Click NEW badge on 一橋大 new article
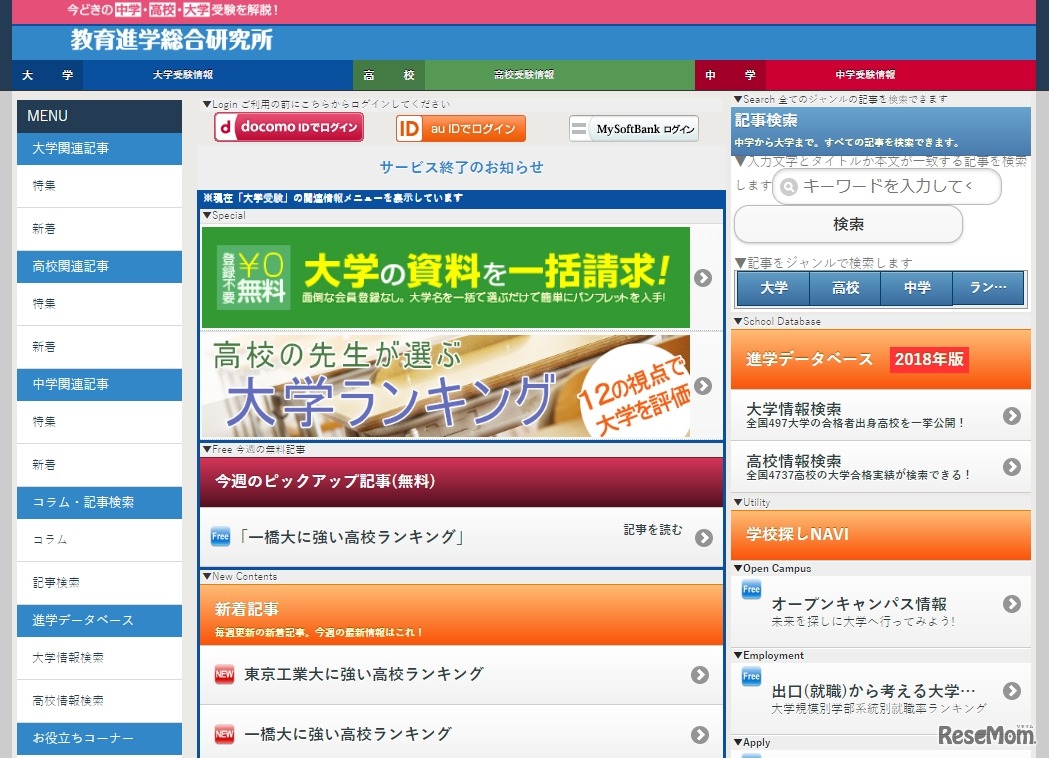 224,735
